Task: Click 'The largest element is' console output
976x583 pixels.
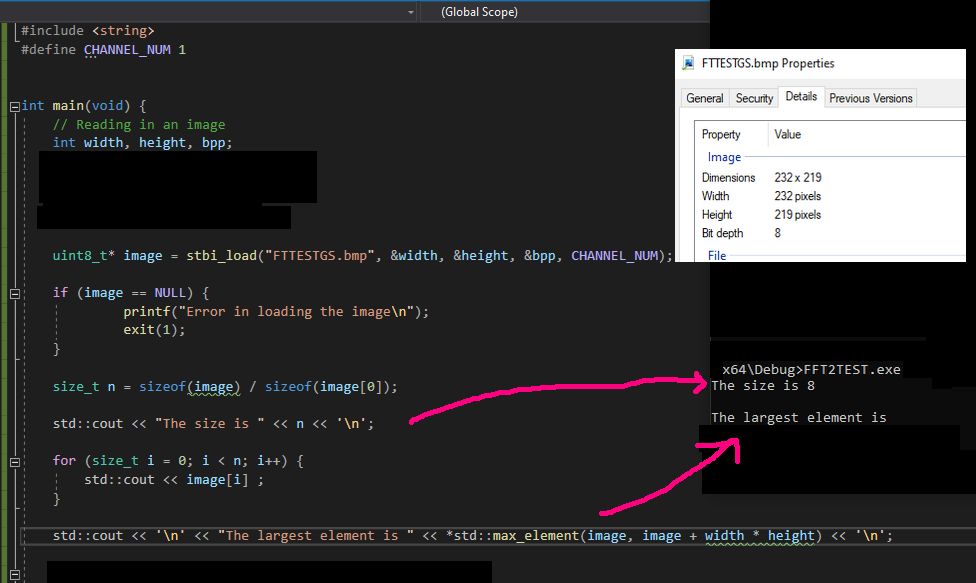Action: (x=799, y=417)
